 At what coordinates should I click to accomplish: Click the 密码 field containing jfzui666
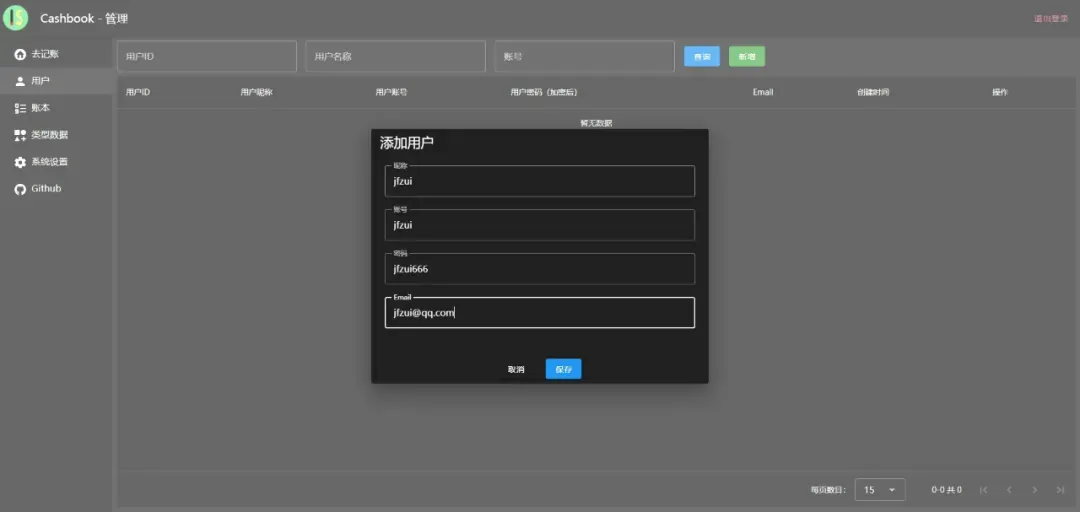pyautogui.click(x=539, y=269)
